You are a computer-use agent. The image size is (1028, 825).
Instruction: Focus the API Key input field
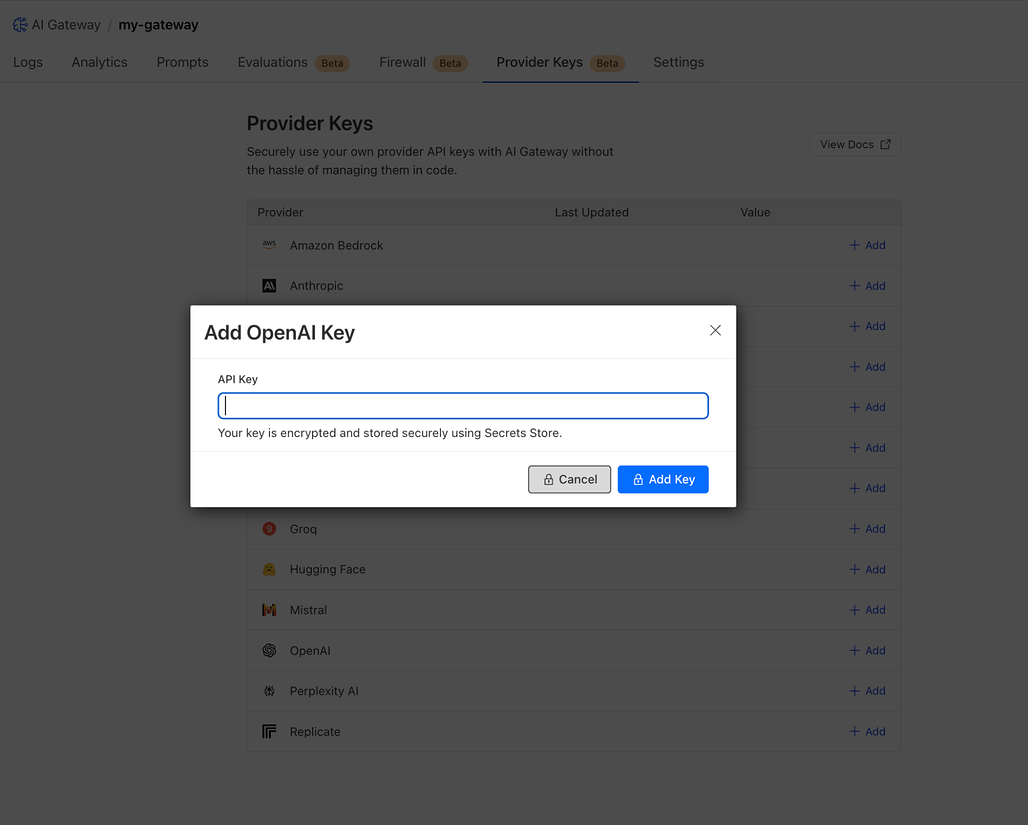click(x=463, y=406)
